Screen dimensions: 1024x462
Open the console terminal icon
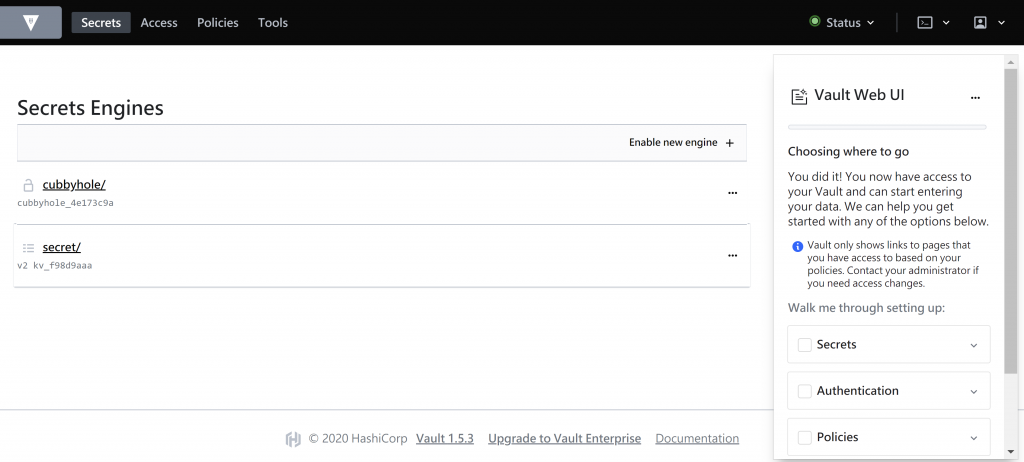coord(925,22)
